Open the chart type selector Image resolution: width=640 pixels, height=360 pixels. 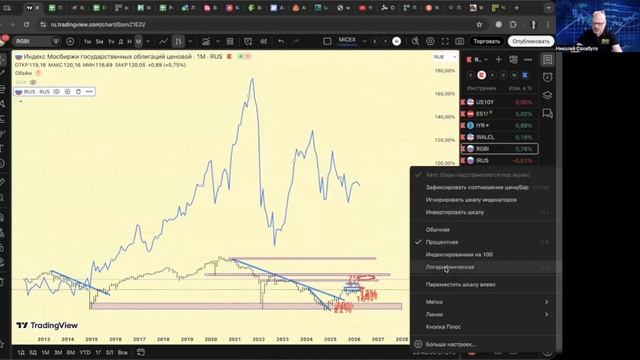(178, 41)
